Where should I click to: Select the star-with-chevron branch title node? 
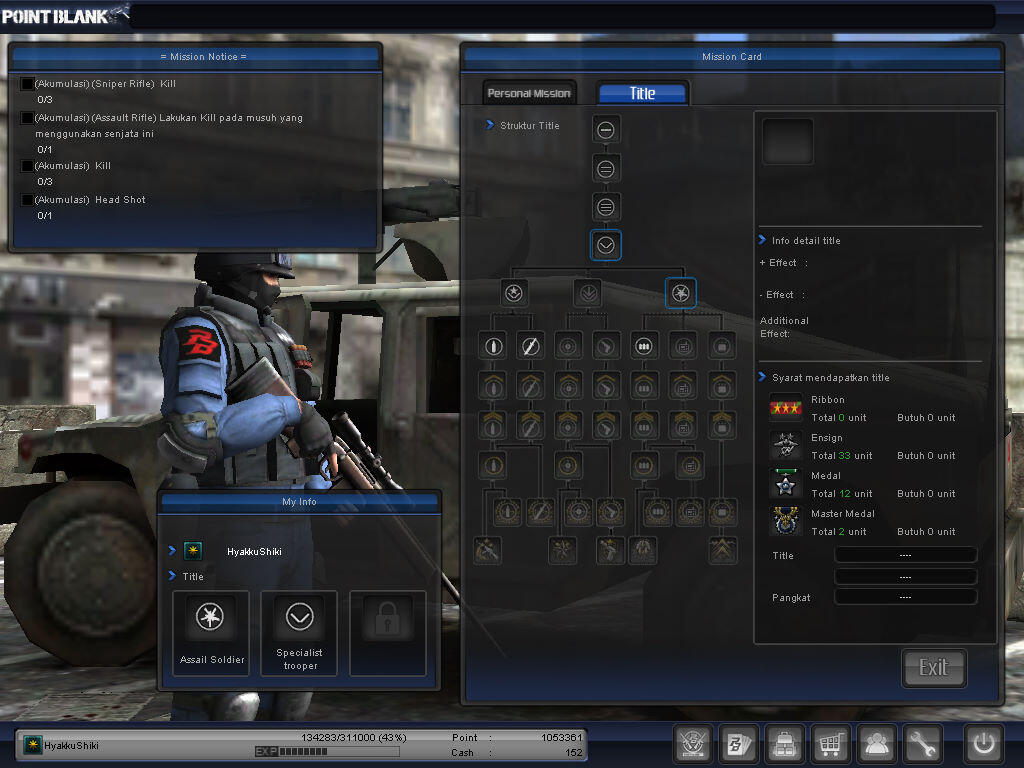pos(513,293)
